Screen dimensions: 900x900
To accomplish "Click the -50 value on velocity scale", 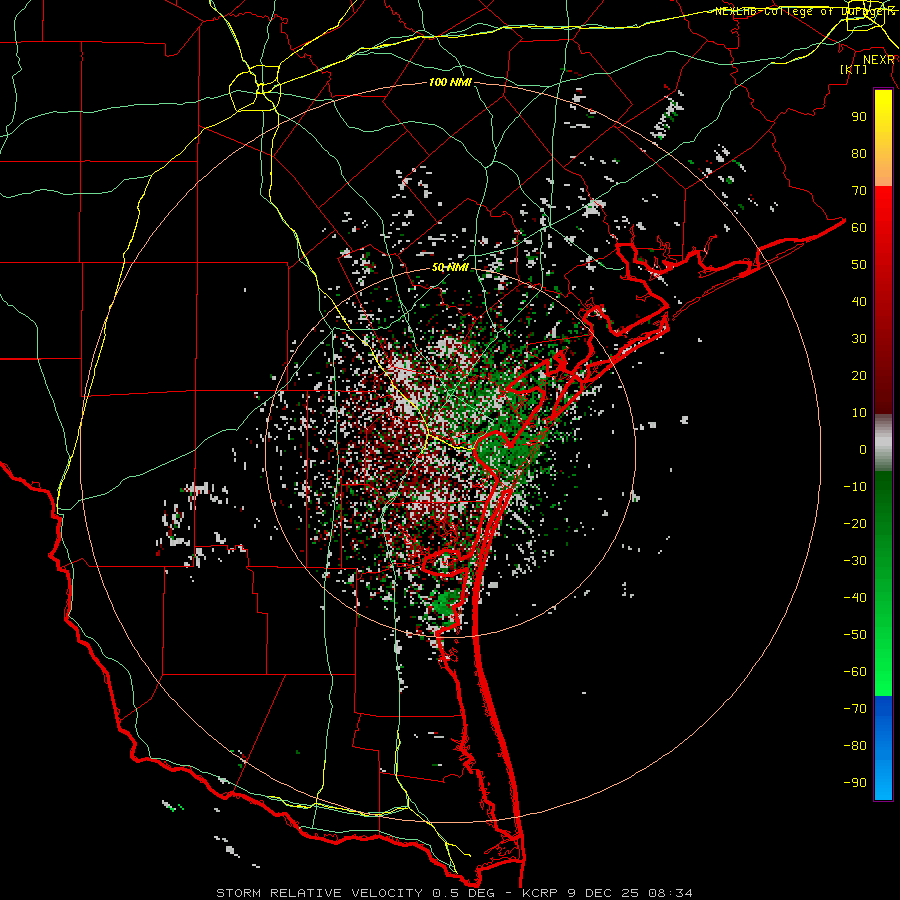I will 855,635.
